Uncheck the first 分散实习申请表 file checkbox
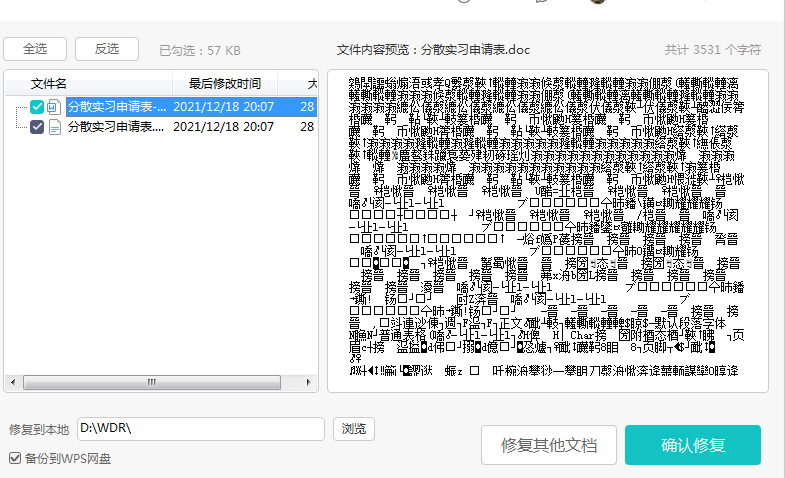The image size is (785, 478). 37,107
